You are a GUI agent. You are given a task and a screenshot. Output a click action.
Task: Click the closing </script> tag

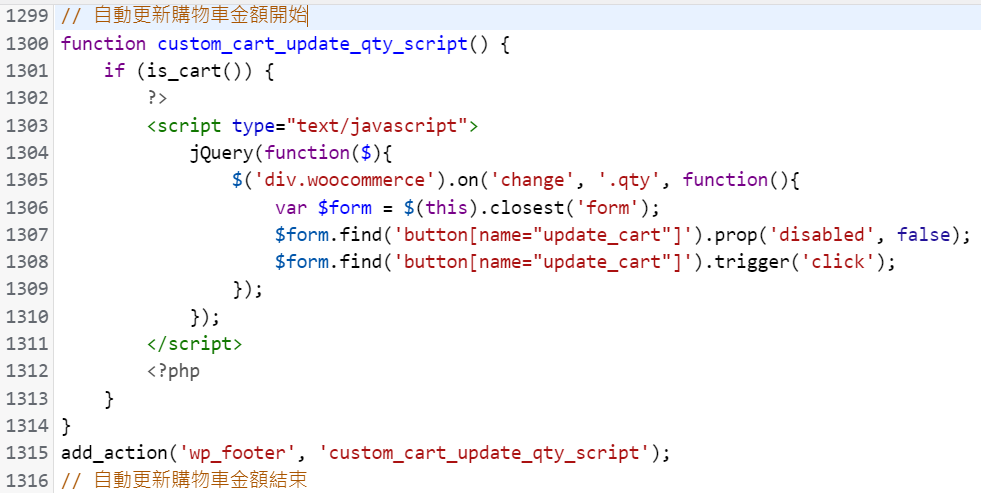click(194, 343)
